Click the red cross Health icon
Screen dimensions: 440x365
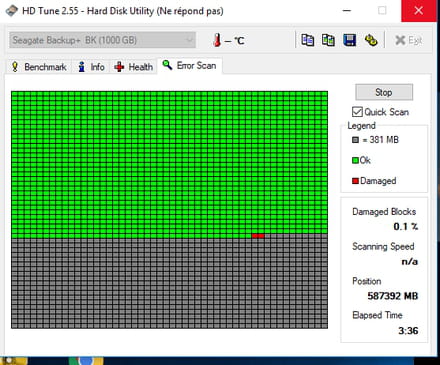click(x=119, y=67)
